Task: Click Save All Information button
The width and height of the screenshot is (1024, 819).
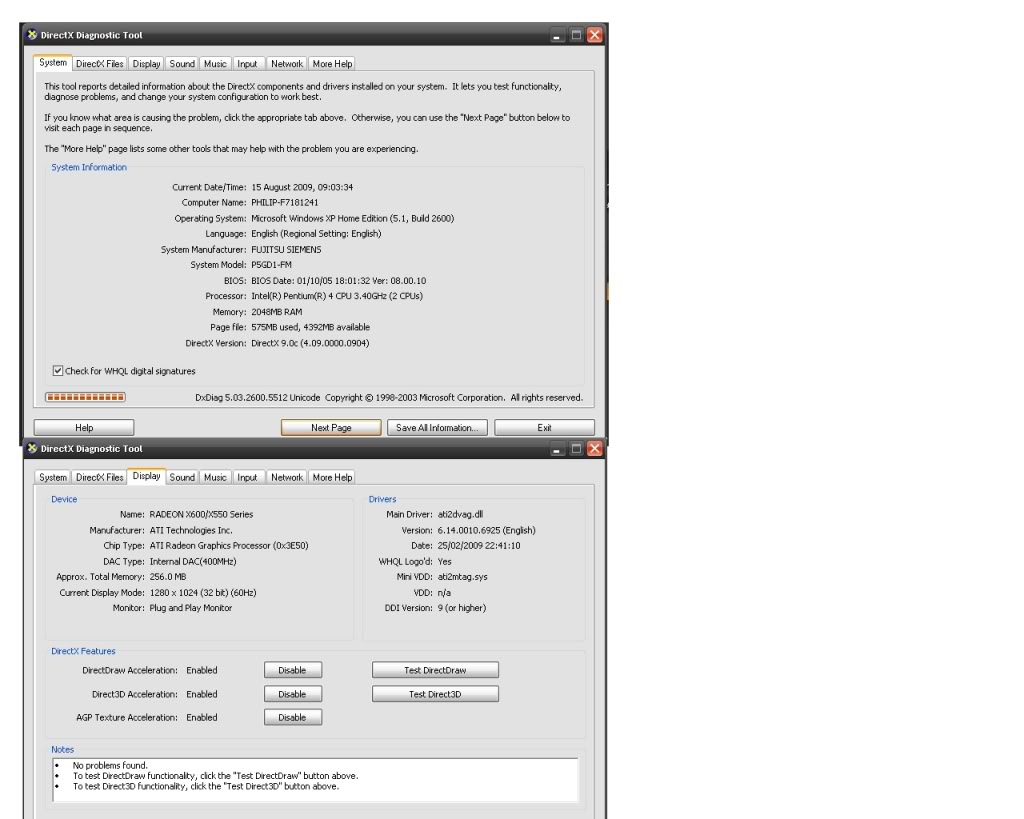Action: (x=437, y=428)
